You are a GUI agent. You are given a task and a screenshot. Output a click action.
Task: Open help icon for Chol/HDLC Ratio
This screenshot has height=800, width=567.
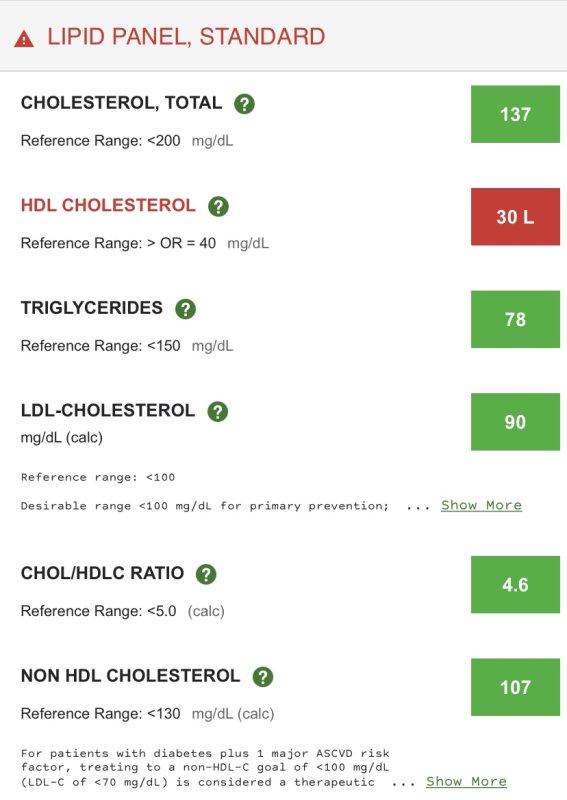pos(207,574)
